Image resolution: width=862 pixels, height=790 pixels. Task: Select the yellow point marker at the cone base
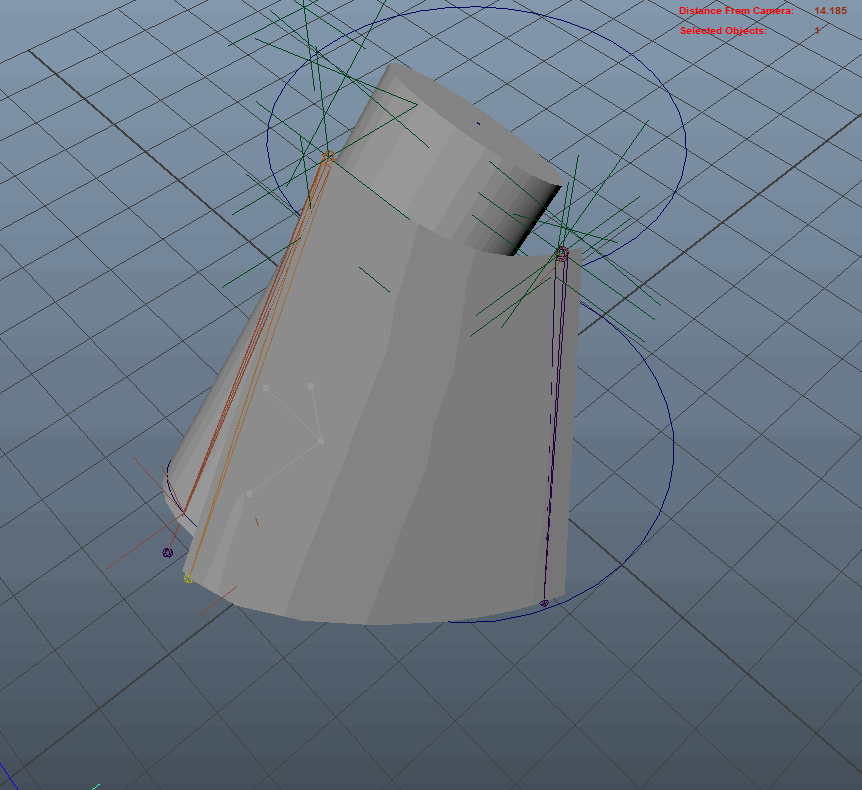(188, 578)
